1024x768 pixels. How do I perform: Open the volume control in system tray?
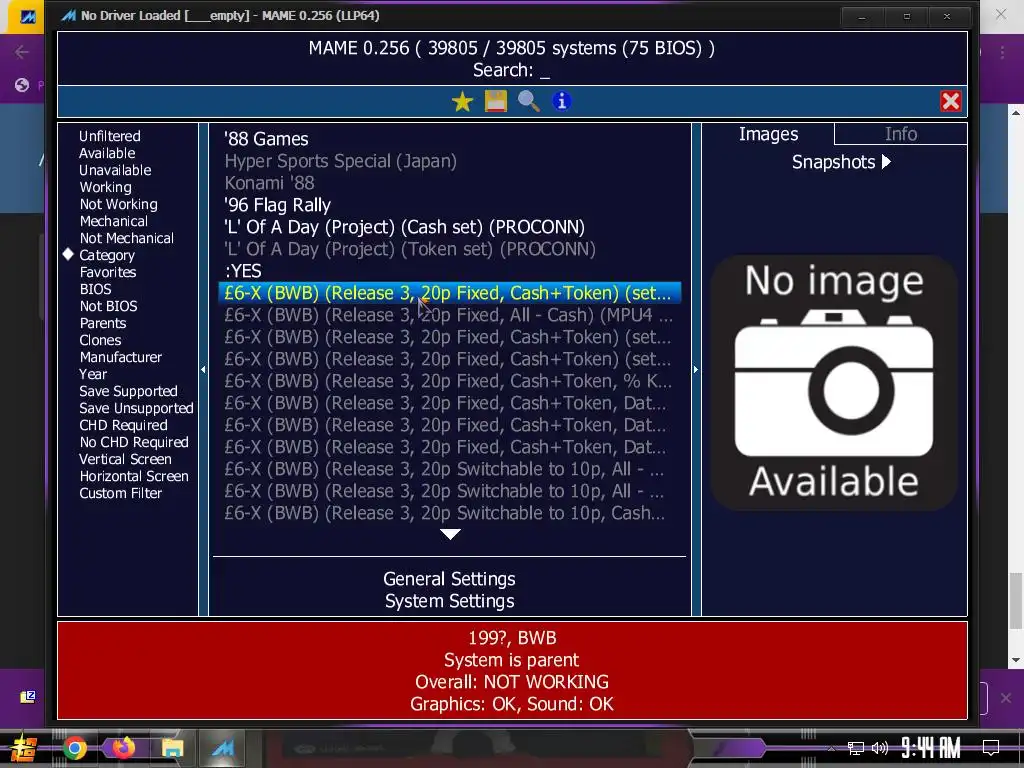coord(880,748)
